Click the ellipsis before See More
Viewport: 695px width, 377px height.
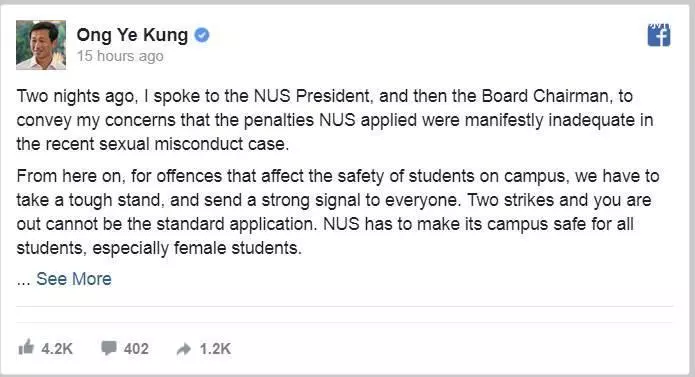[x=23, y=279]
